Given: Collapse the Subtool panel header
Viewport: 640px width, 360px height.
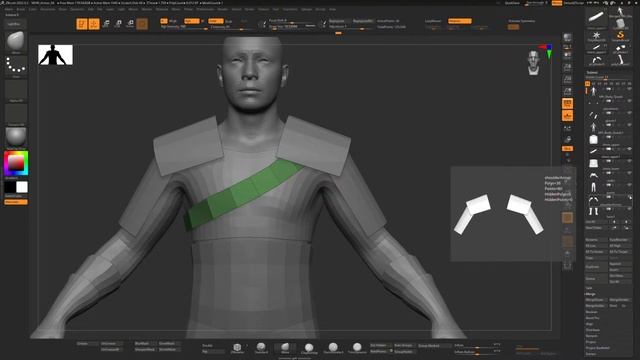Looking at the screenshot, I should tap(592, 73).
